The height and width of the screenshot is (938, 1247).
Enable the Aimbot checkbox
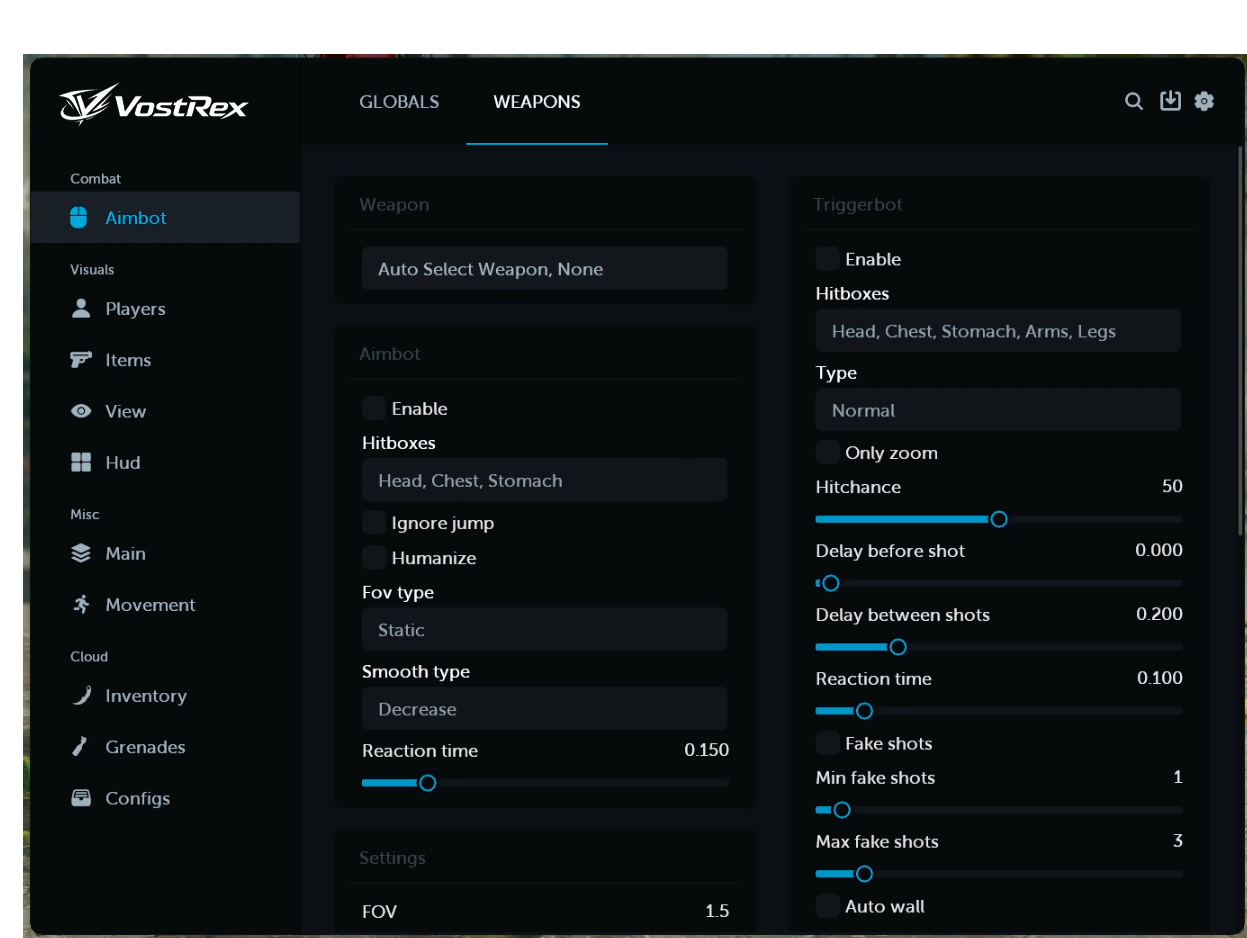373,408
